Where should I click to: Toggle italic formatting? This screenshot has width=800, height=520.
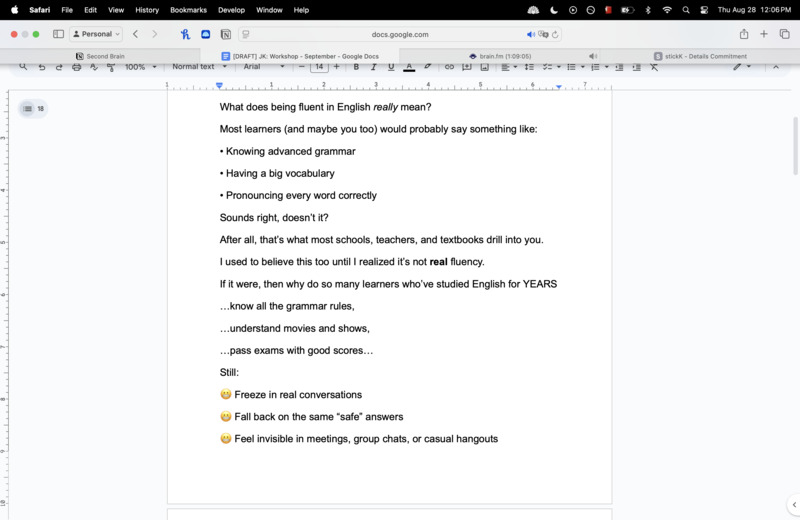(x=373, y=67)
